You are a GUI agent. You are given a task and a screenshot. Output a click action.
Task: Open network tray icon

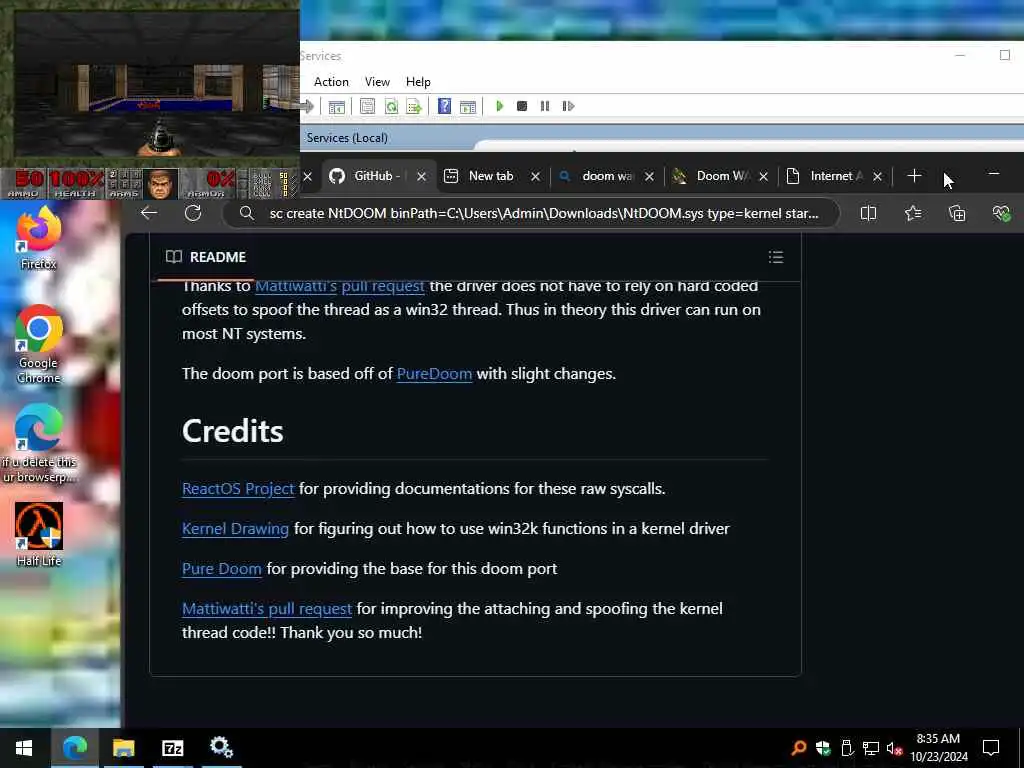click(x=871, y=748)
